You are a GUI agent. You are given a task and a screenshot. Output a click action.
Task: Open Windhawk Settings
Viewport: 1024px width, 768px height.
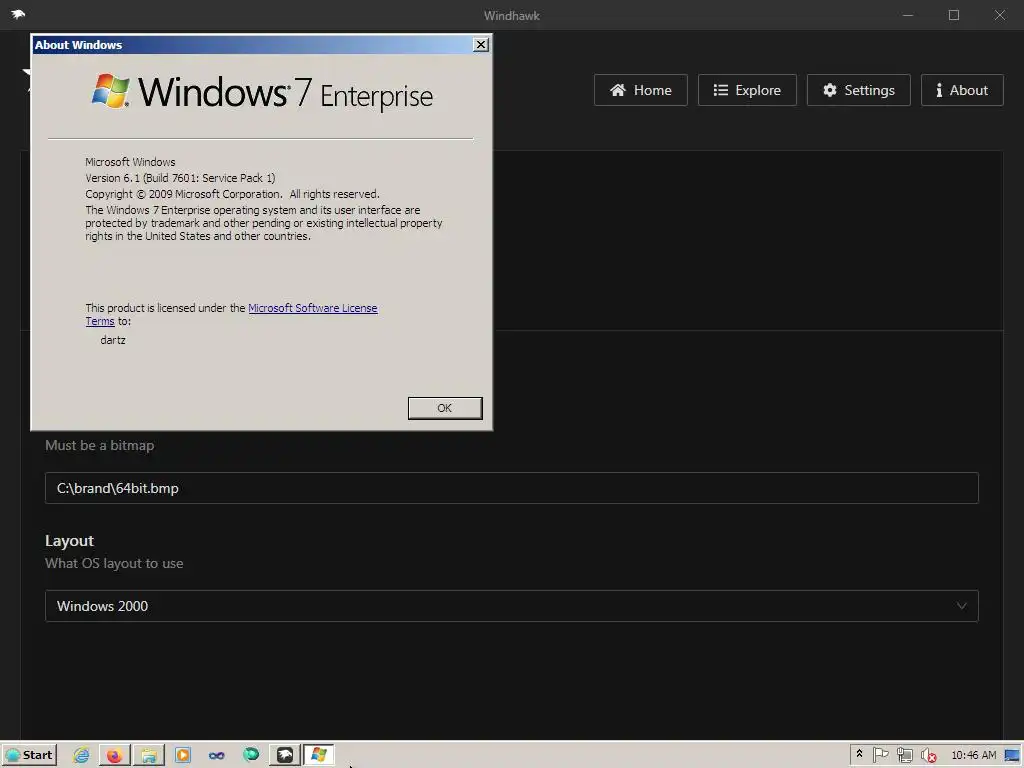pos(859,90)
